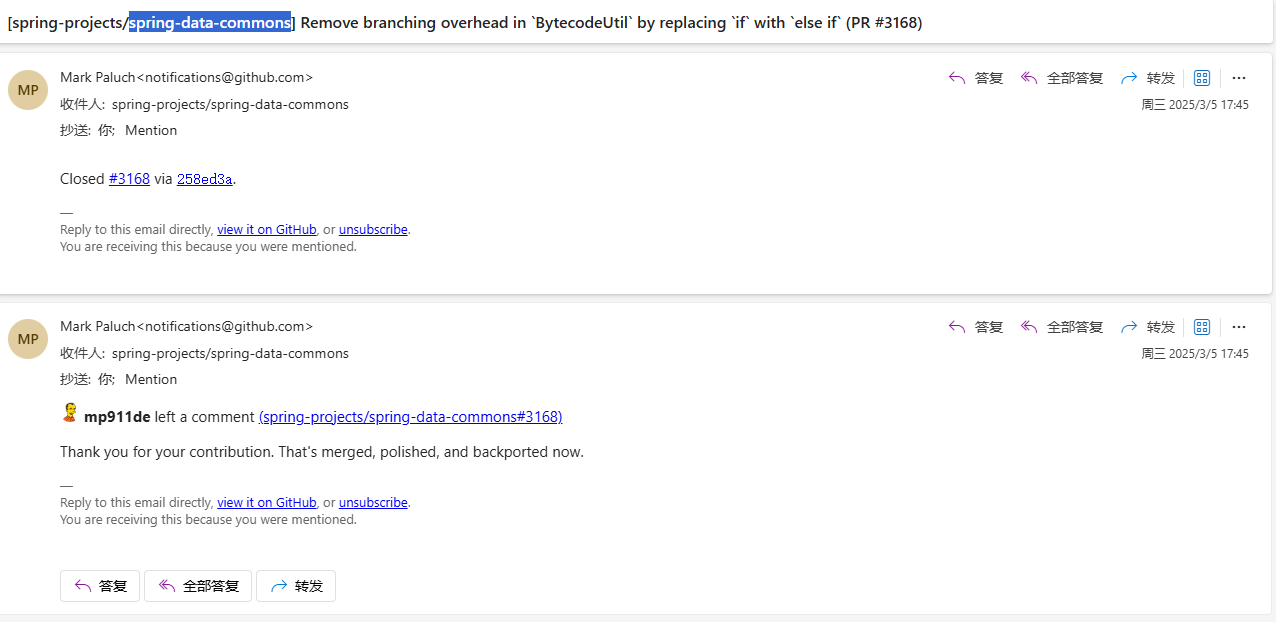
Task: Reply to the first email using 答复
Action: pos(975,78)
